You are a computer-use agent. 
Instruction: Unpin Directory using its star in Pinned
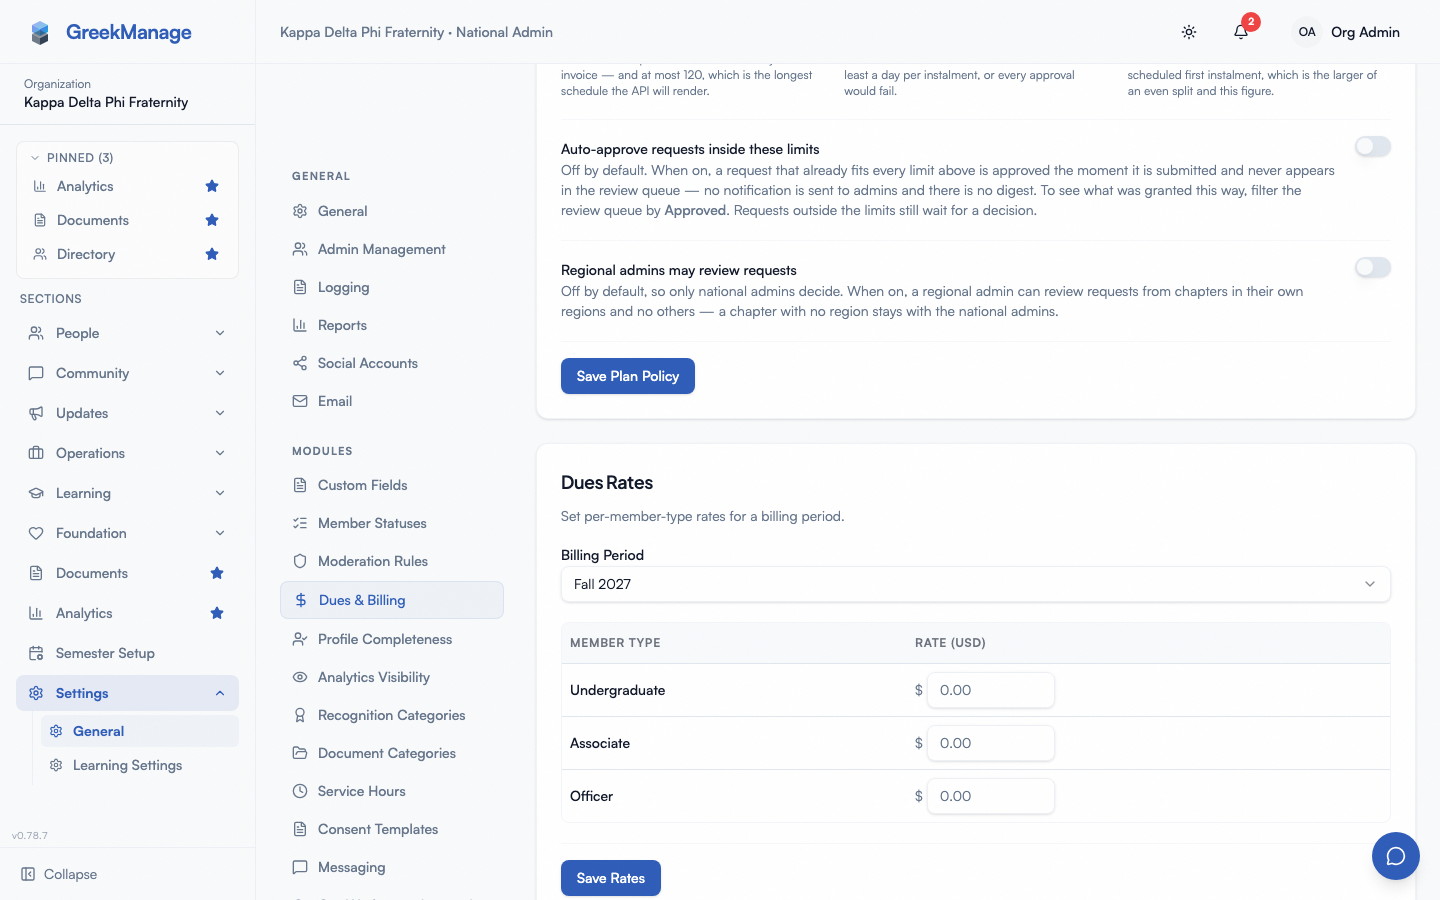click(x=212, y=254)
